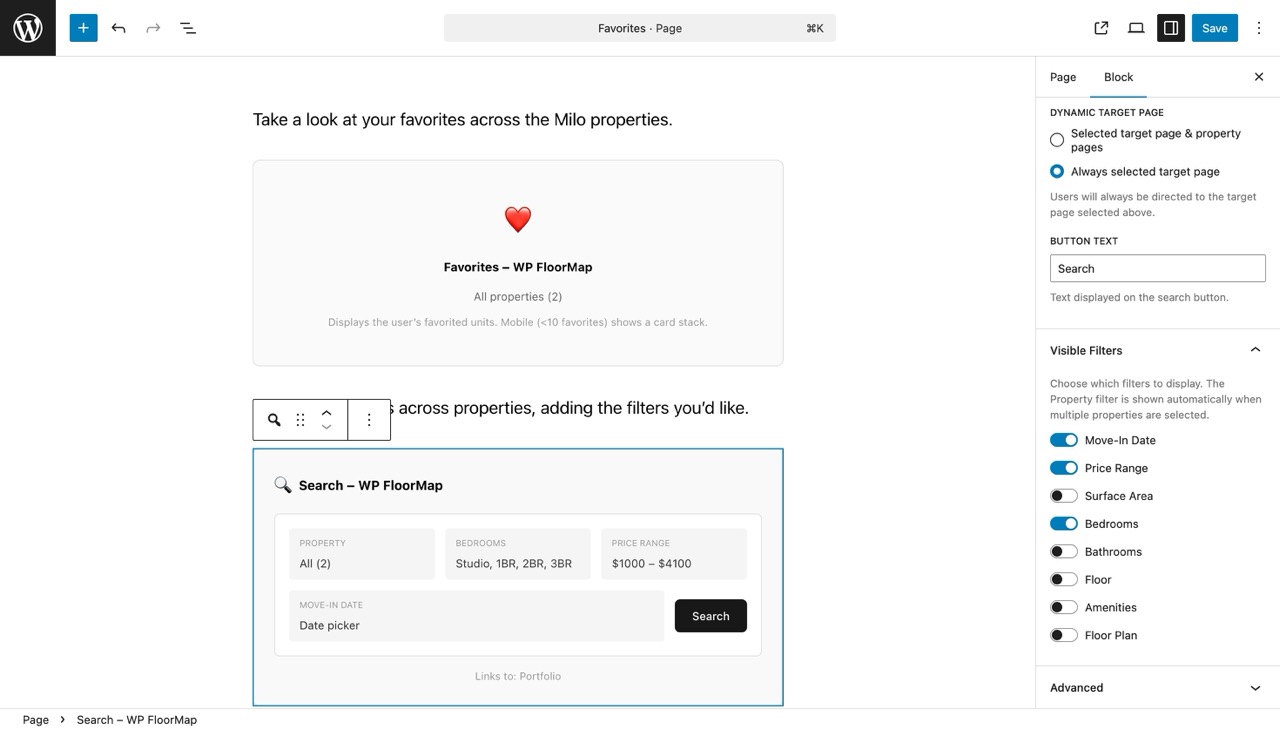Viewport: 1280px width, 730px height.
Task: Open the block inserter plus icon
Action: [83, 27]
